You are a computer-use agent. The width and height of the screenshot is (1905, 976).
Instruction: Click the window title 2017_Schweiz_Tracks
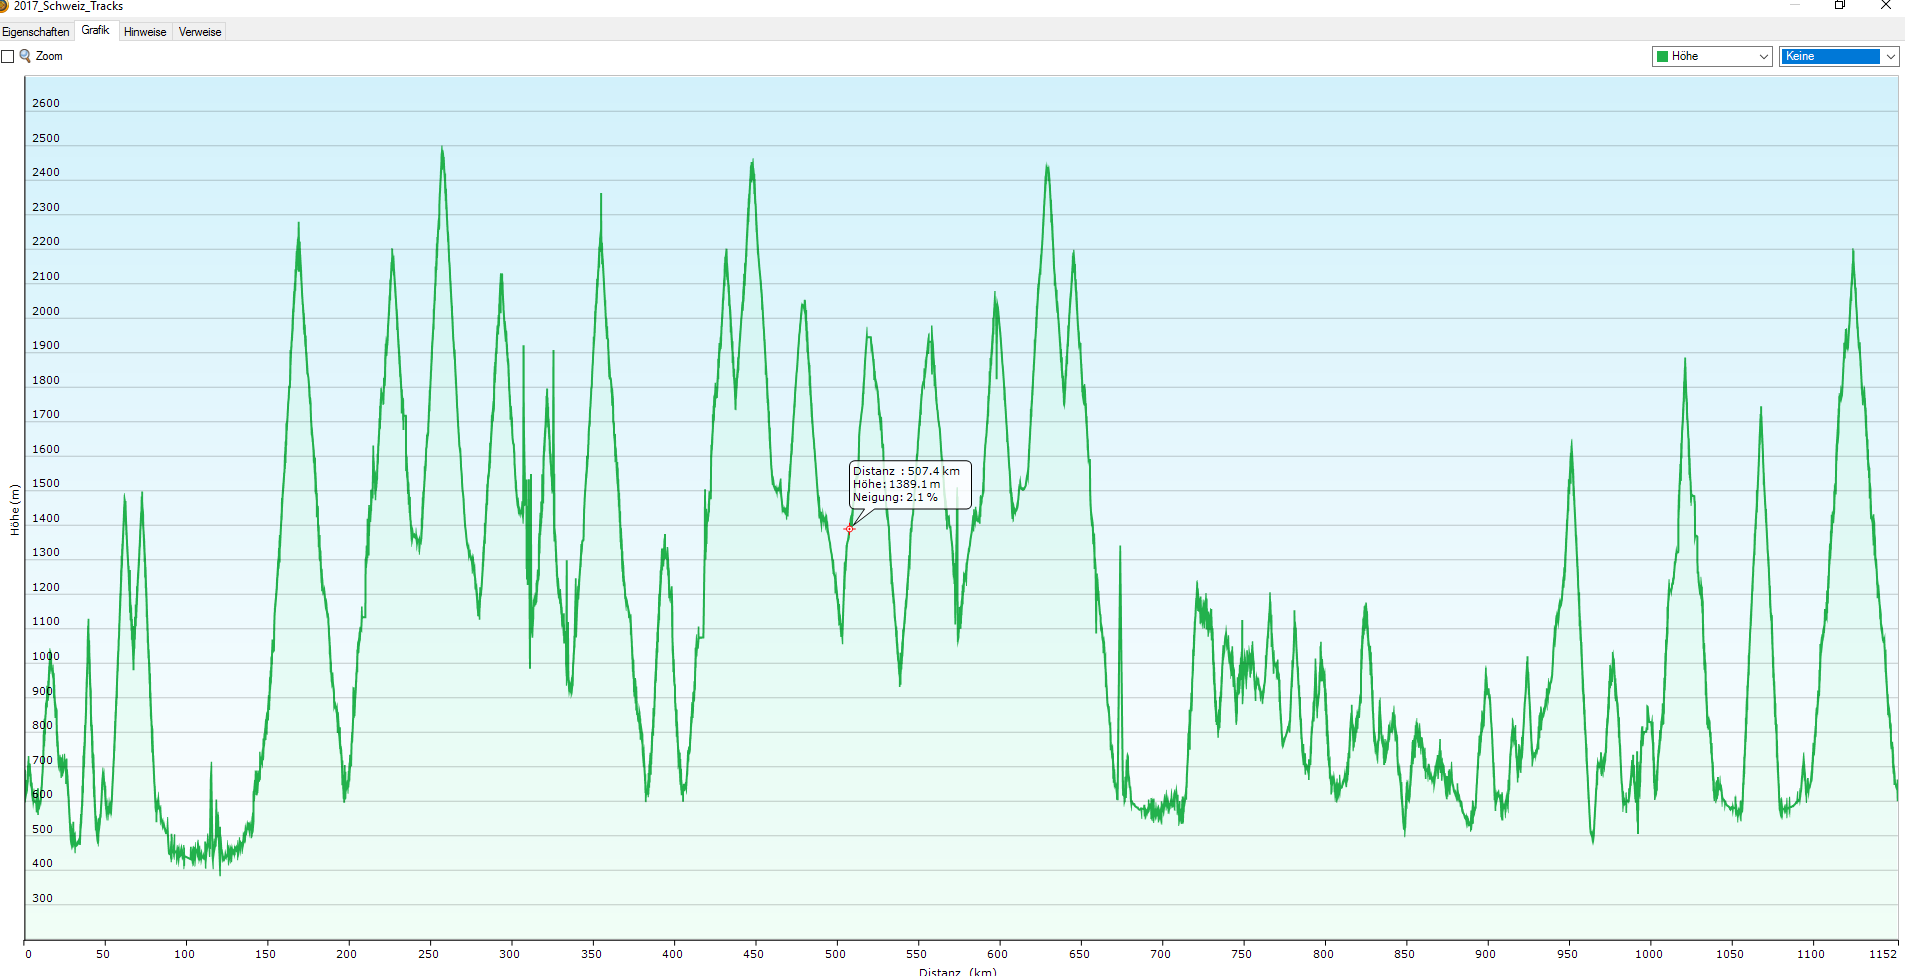pyautogui.click(x=68, y=6)
